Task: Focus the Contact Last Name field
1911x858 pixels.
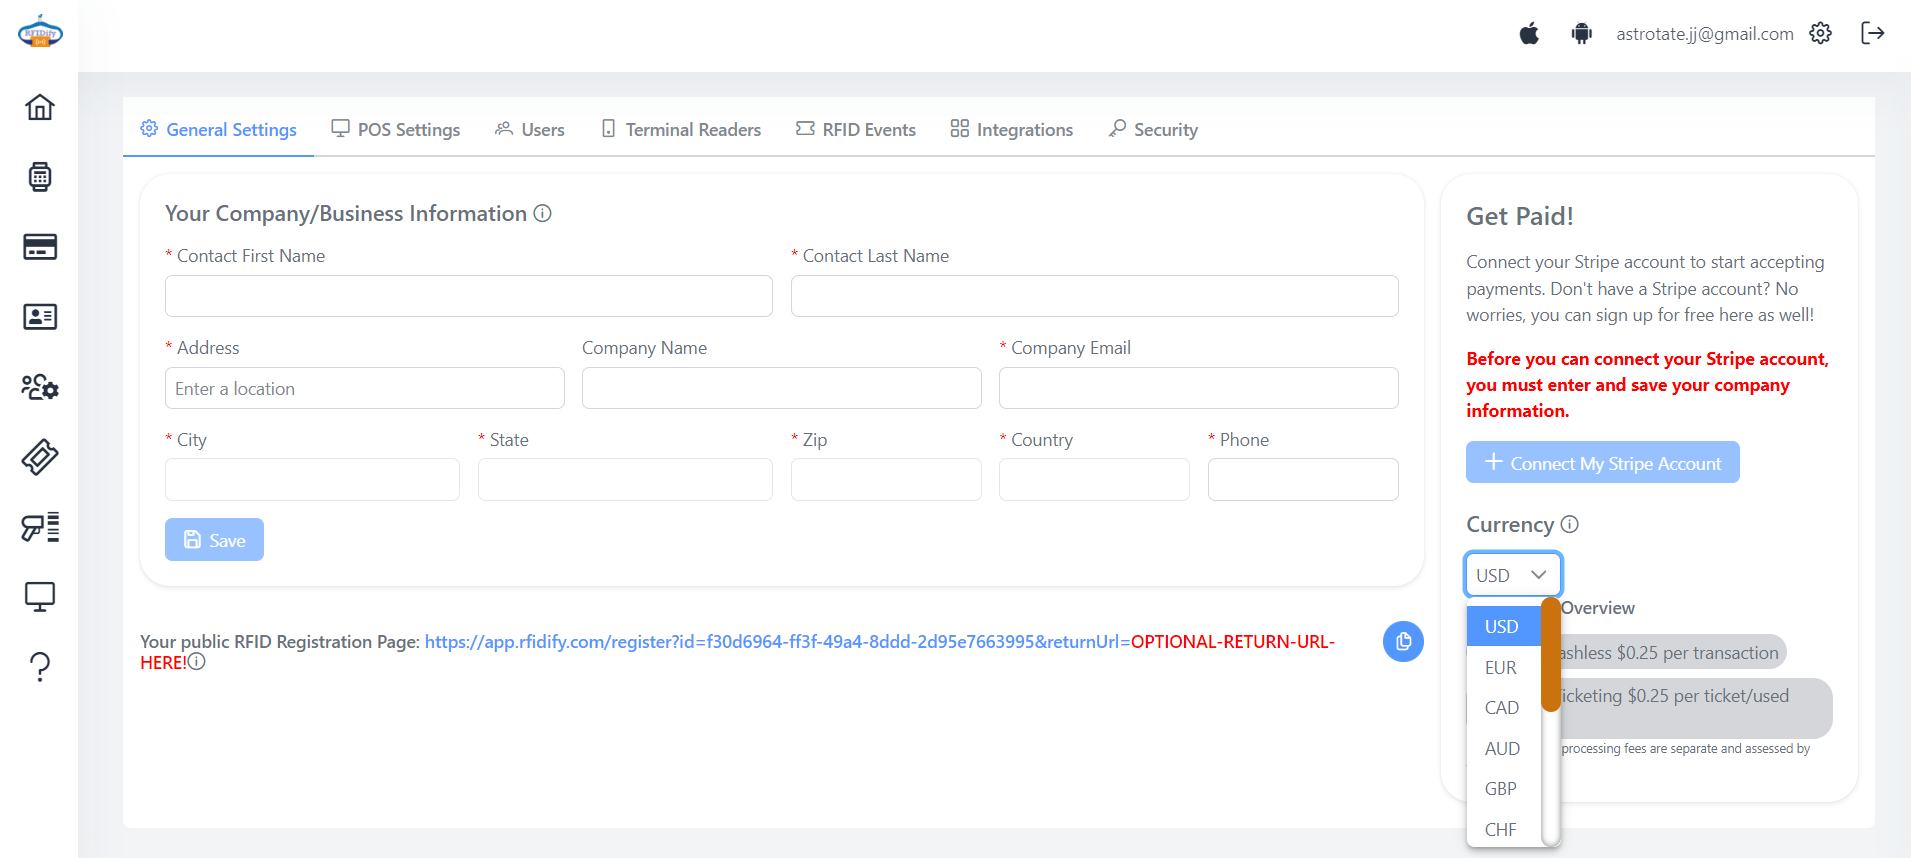Action: click(1095, 296)
